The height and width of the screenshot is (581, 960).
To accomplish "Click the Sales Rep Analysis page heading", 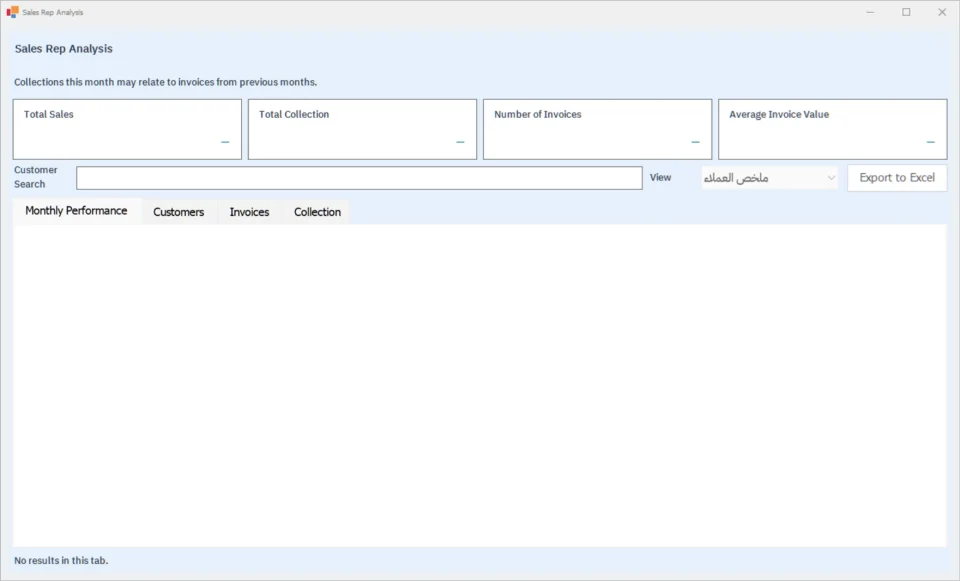I will coord(64,49).
